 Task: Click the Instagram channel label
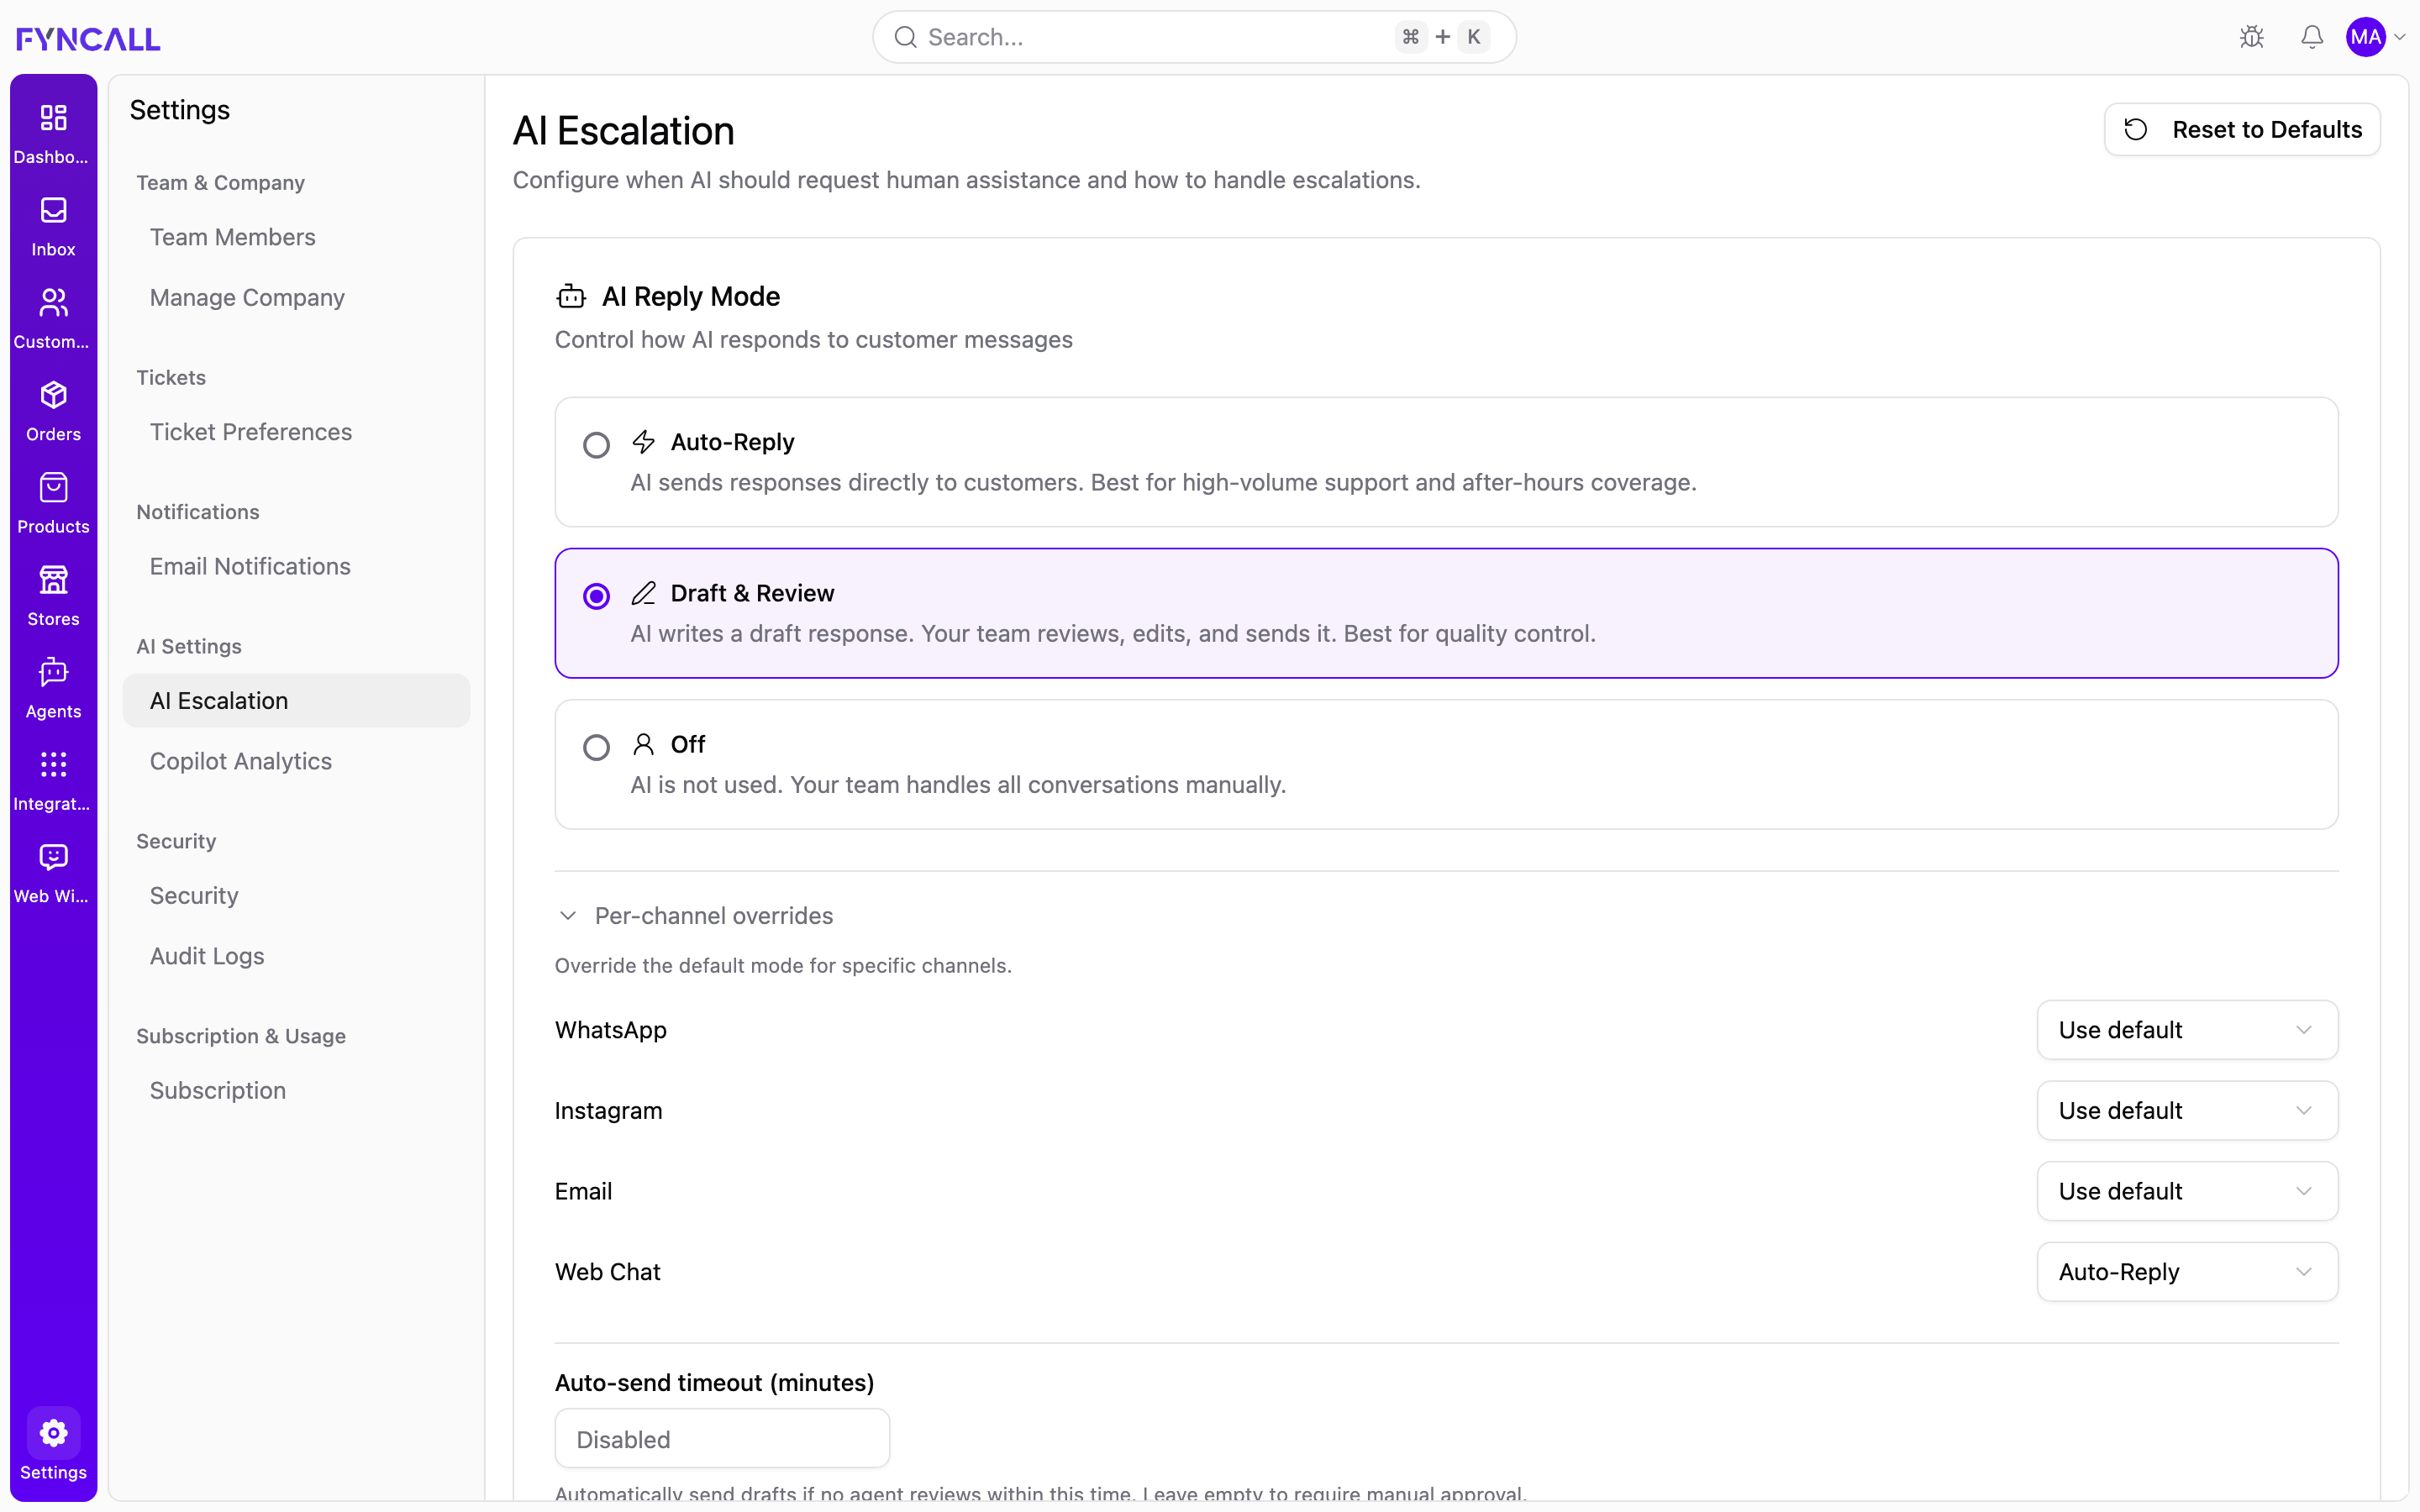[609, 1110]
